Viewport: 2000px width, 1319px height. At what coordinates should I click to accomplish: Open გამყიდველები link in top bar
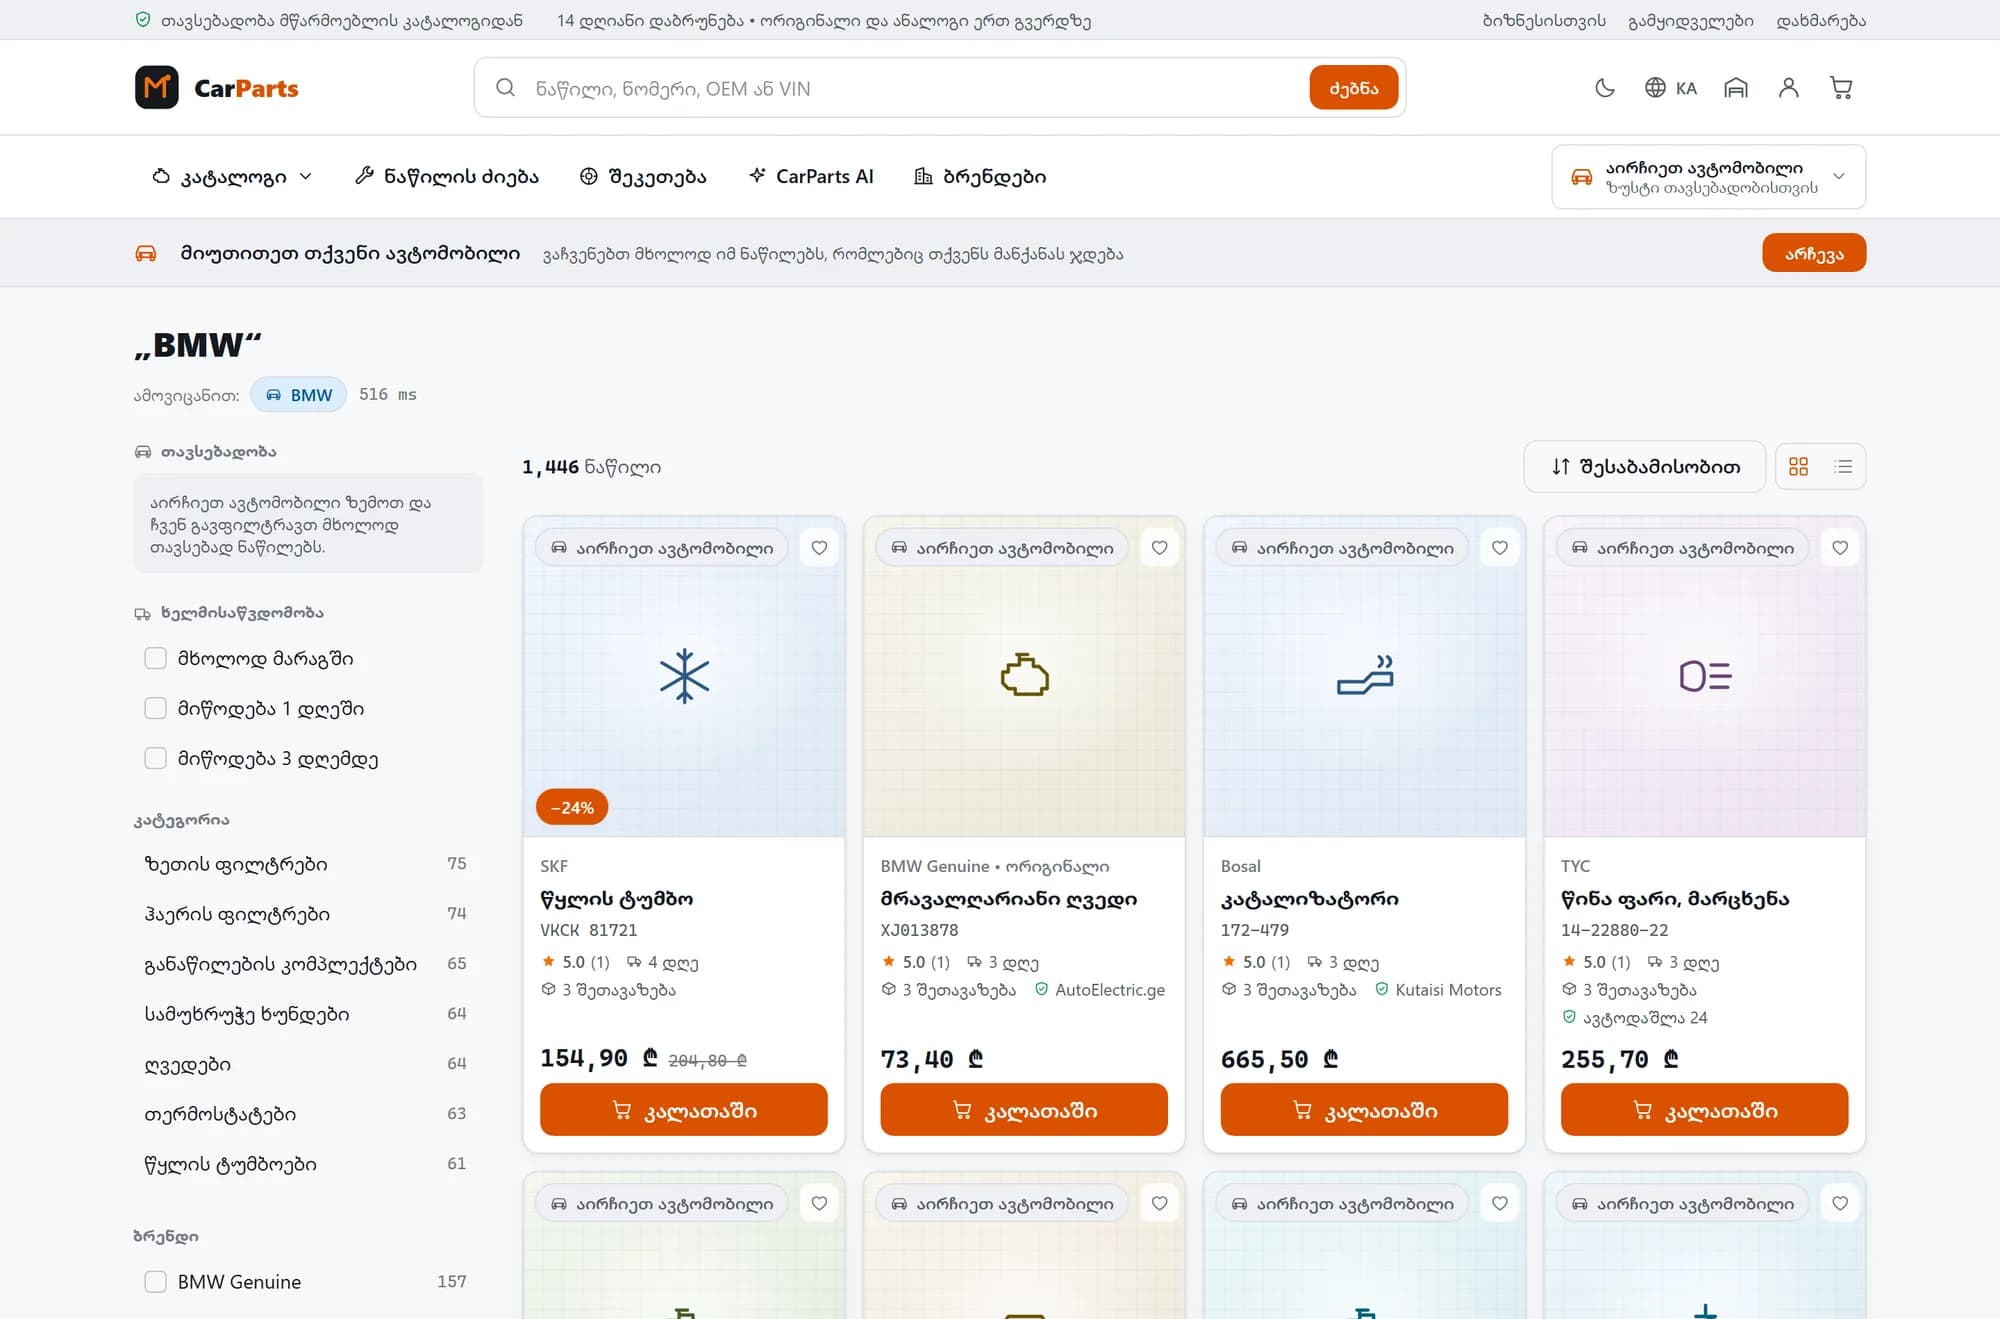(1691, 20)
